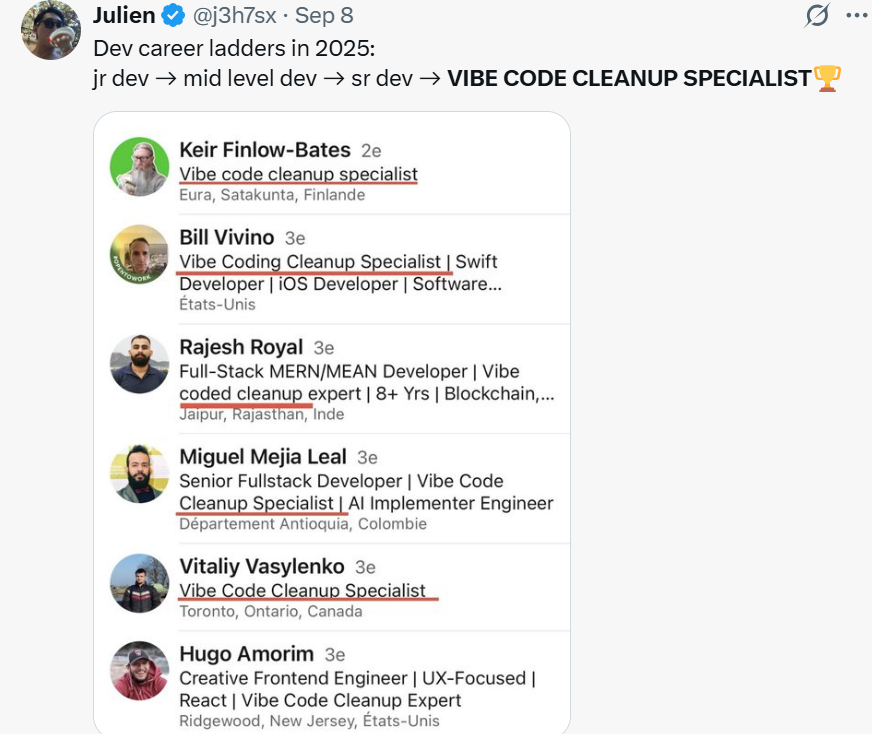Click Rajesh Royal's profile photo
This screenshot has height=734, width=872.
(139, 364)
